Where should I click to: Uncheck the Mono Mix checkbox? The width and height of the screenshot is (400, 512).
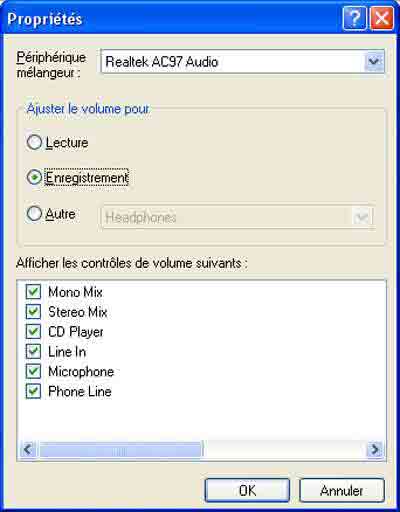33,292
